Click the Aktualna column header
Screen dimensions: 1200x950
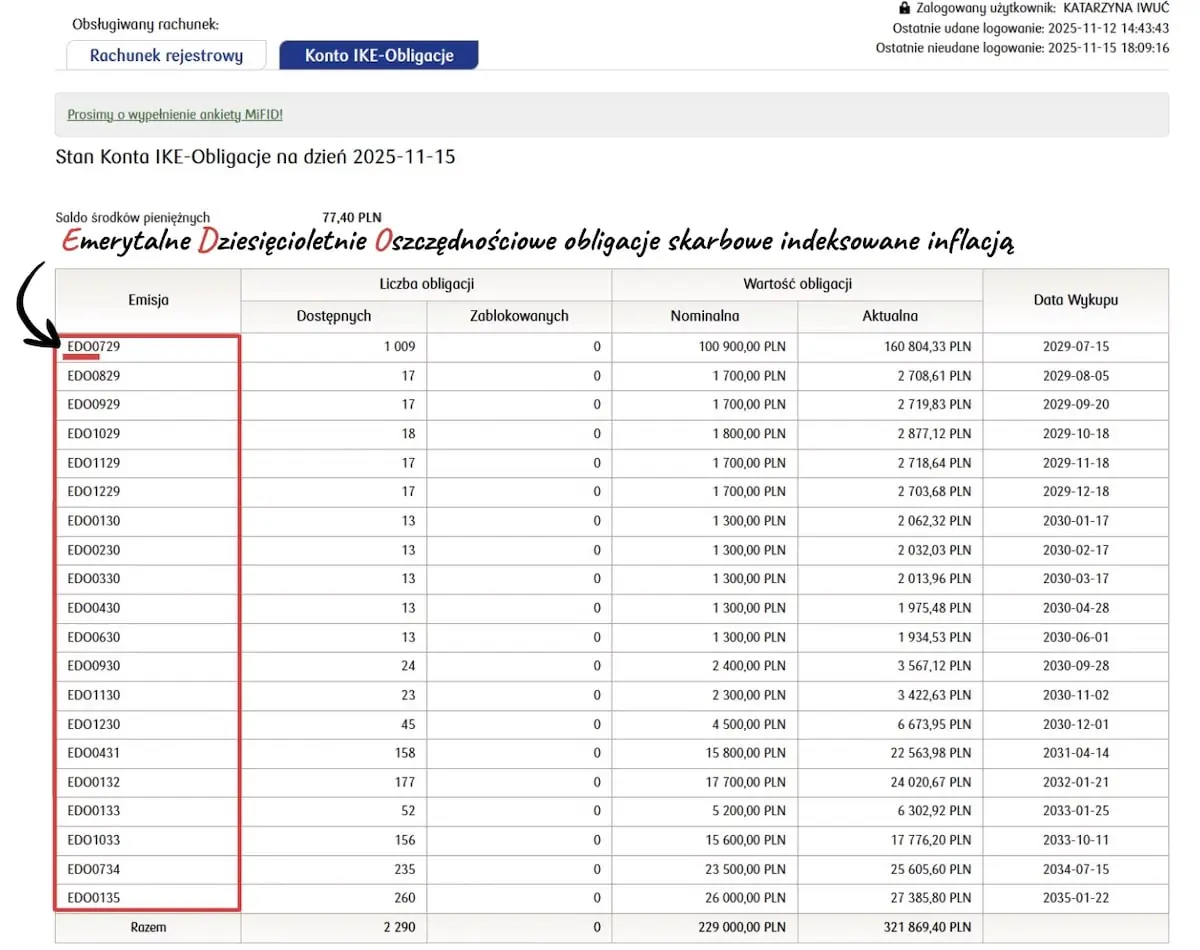890,316
